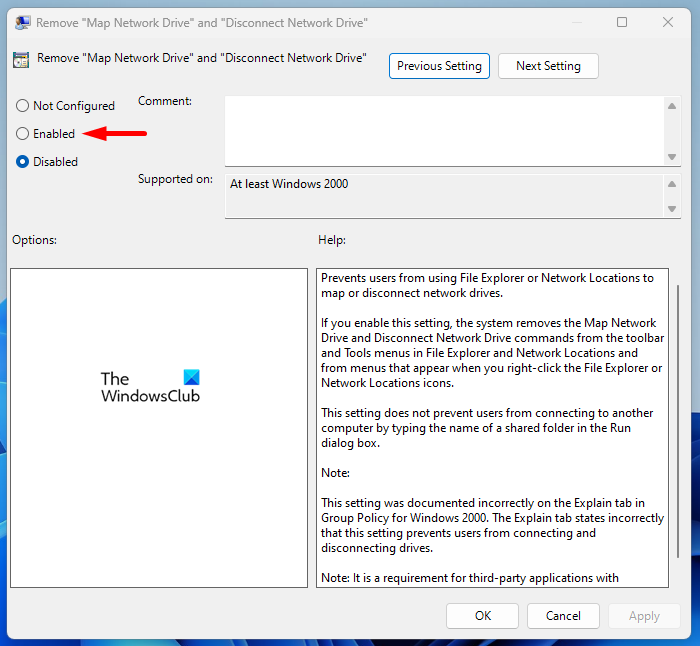Image resolution: width=700 pixels, height=646 pixels.
Task: Confirm with the OK button
Action: coord(482,616)
